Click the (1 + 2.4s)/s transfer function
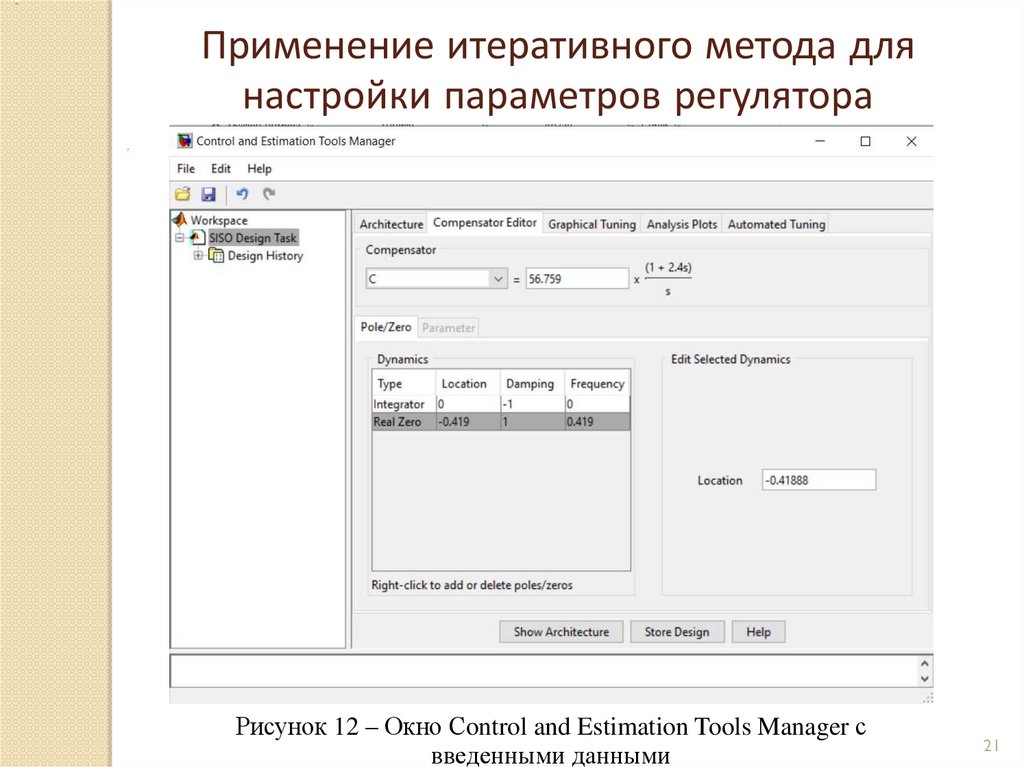This screenshot has height=767, width=1024. point(667,279)
